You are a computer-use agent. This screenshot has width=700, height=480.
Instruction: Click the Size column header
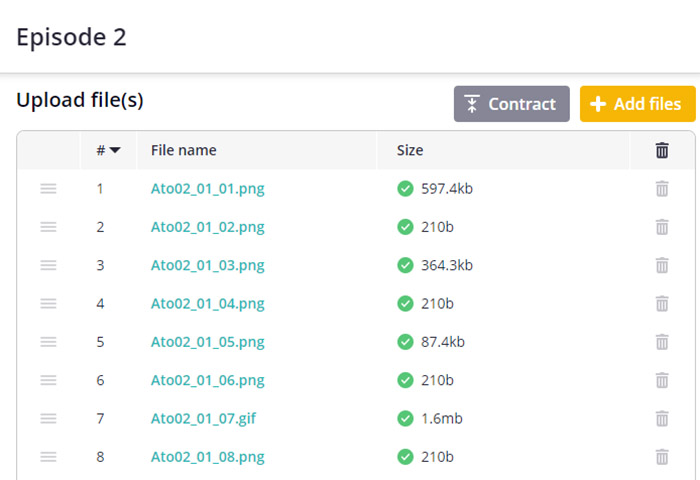[x=410, y=150]
